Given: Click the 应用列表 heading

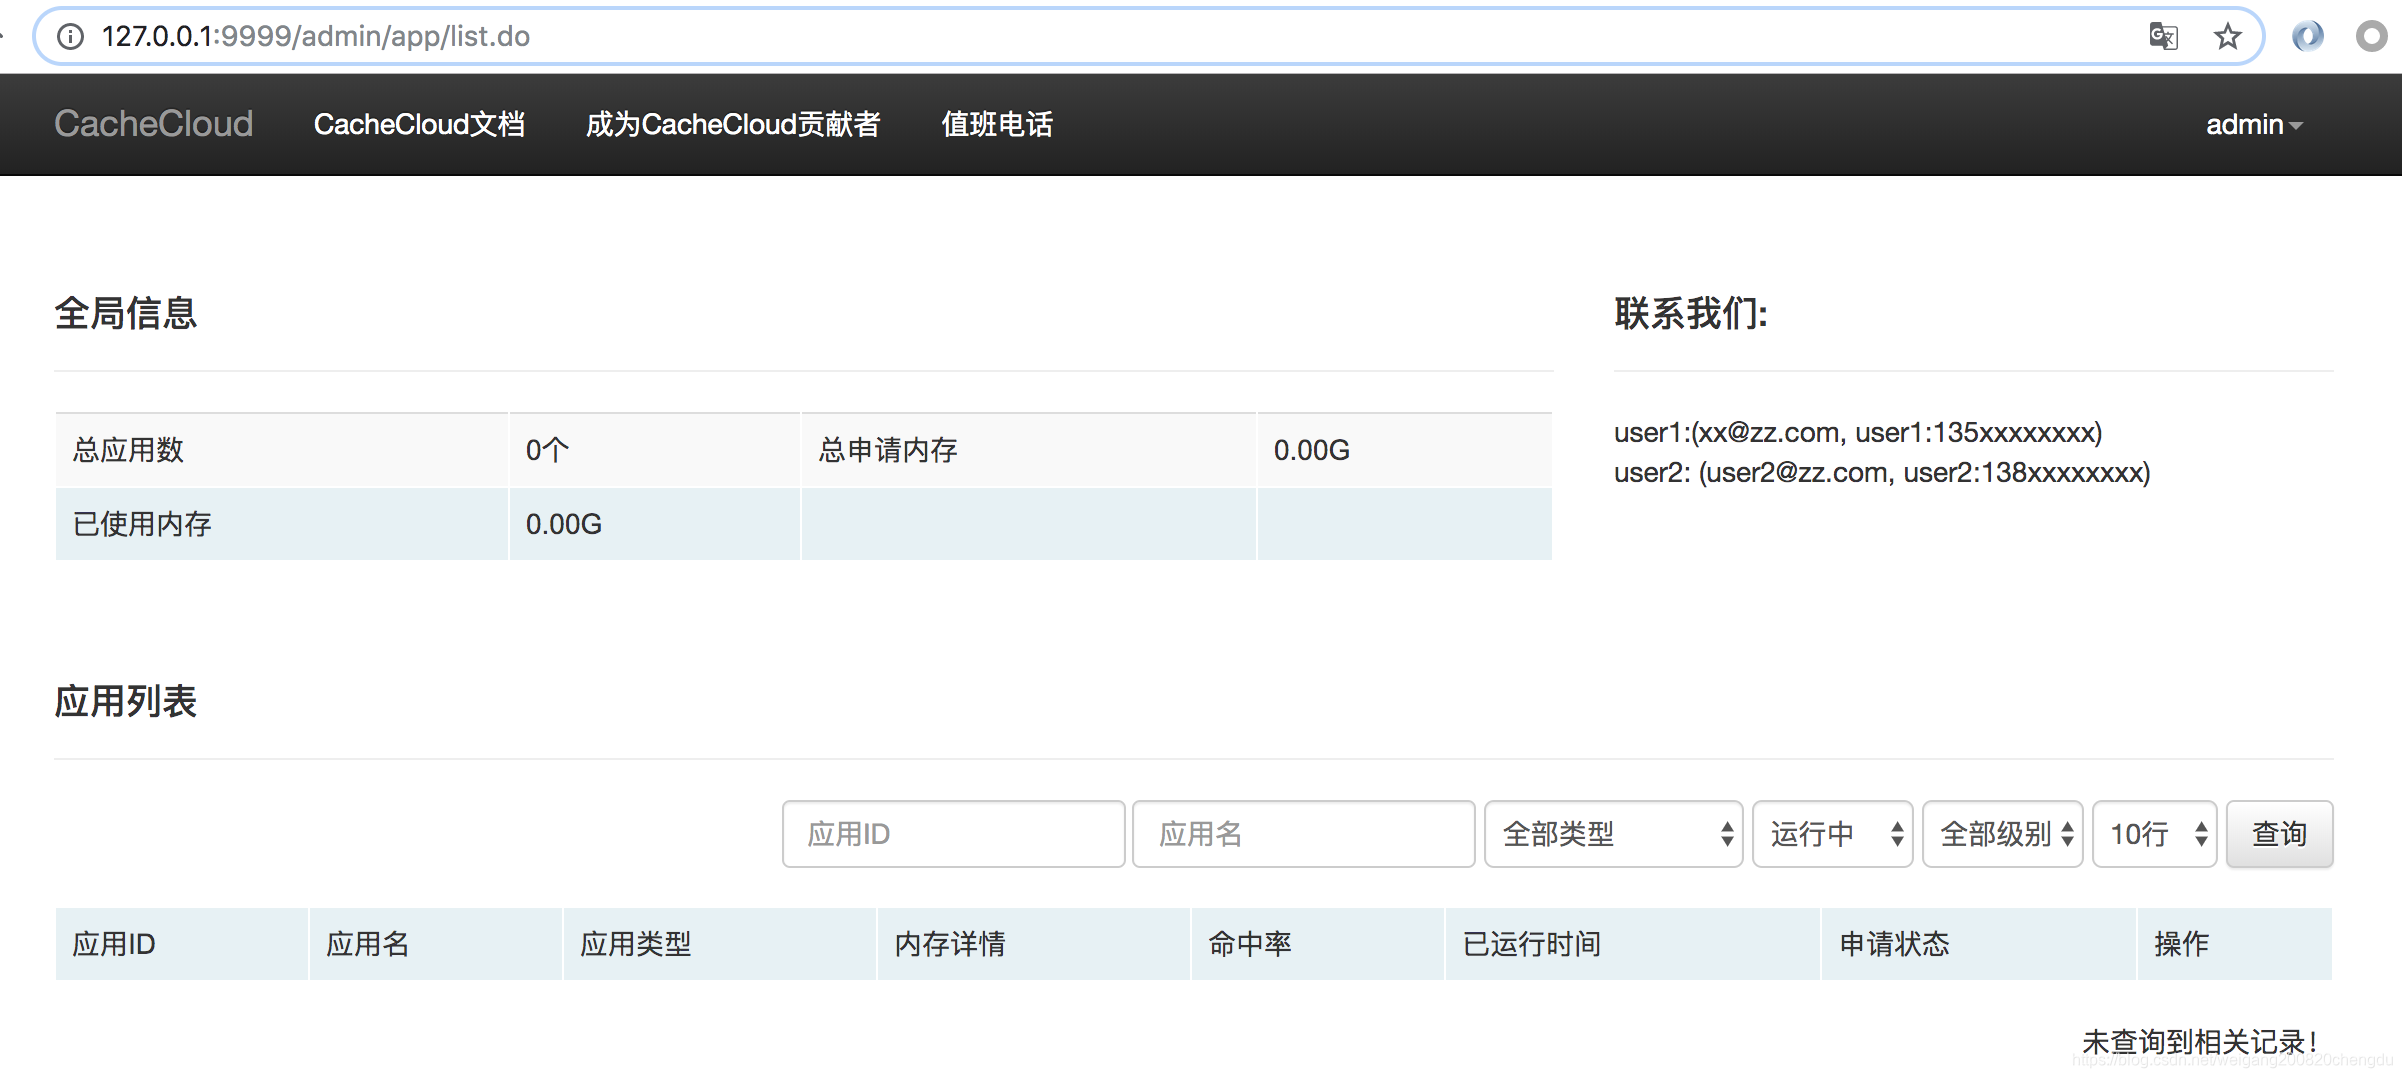Looking at the screenshot, I should (126, 701).
